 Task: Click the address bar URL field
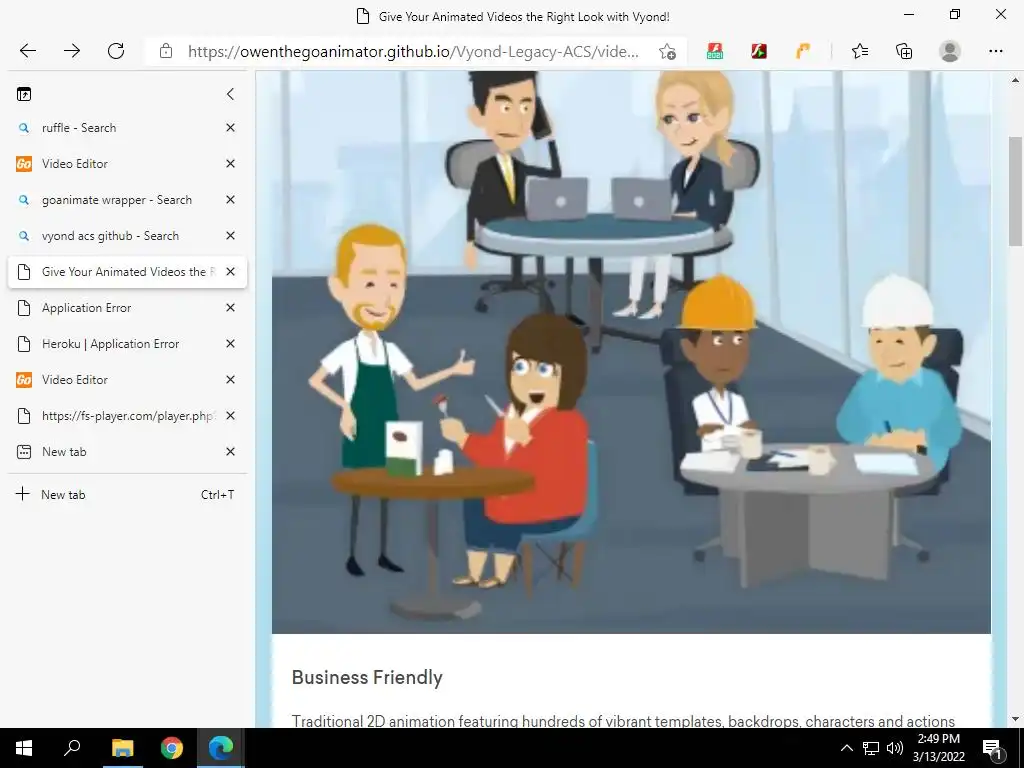(x=413, y=52)
